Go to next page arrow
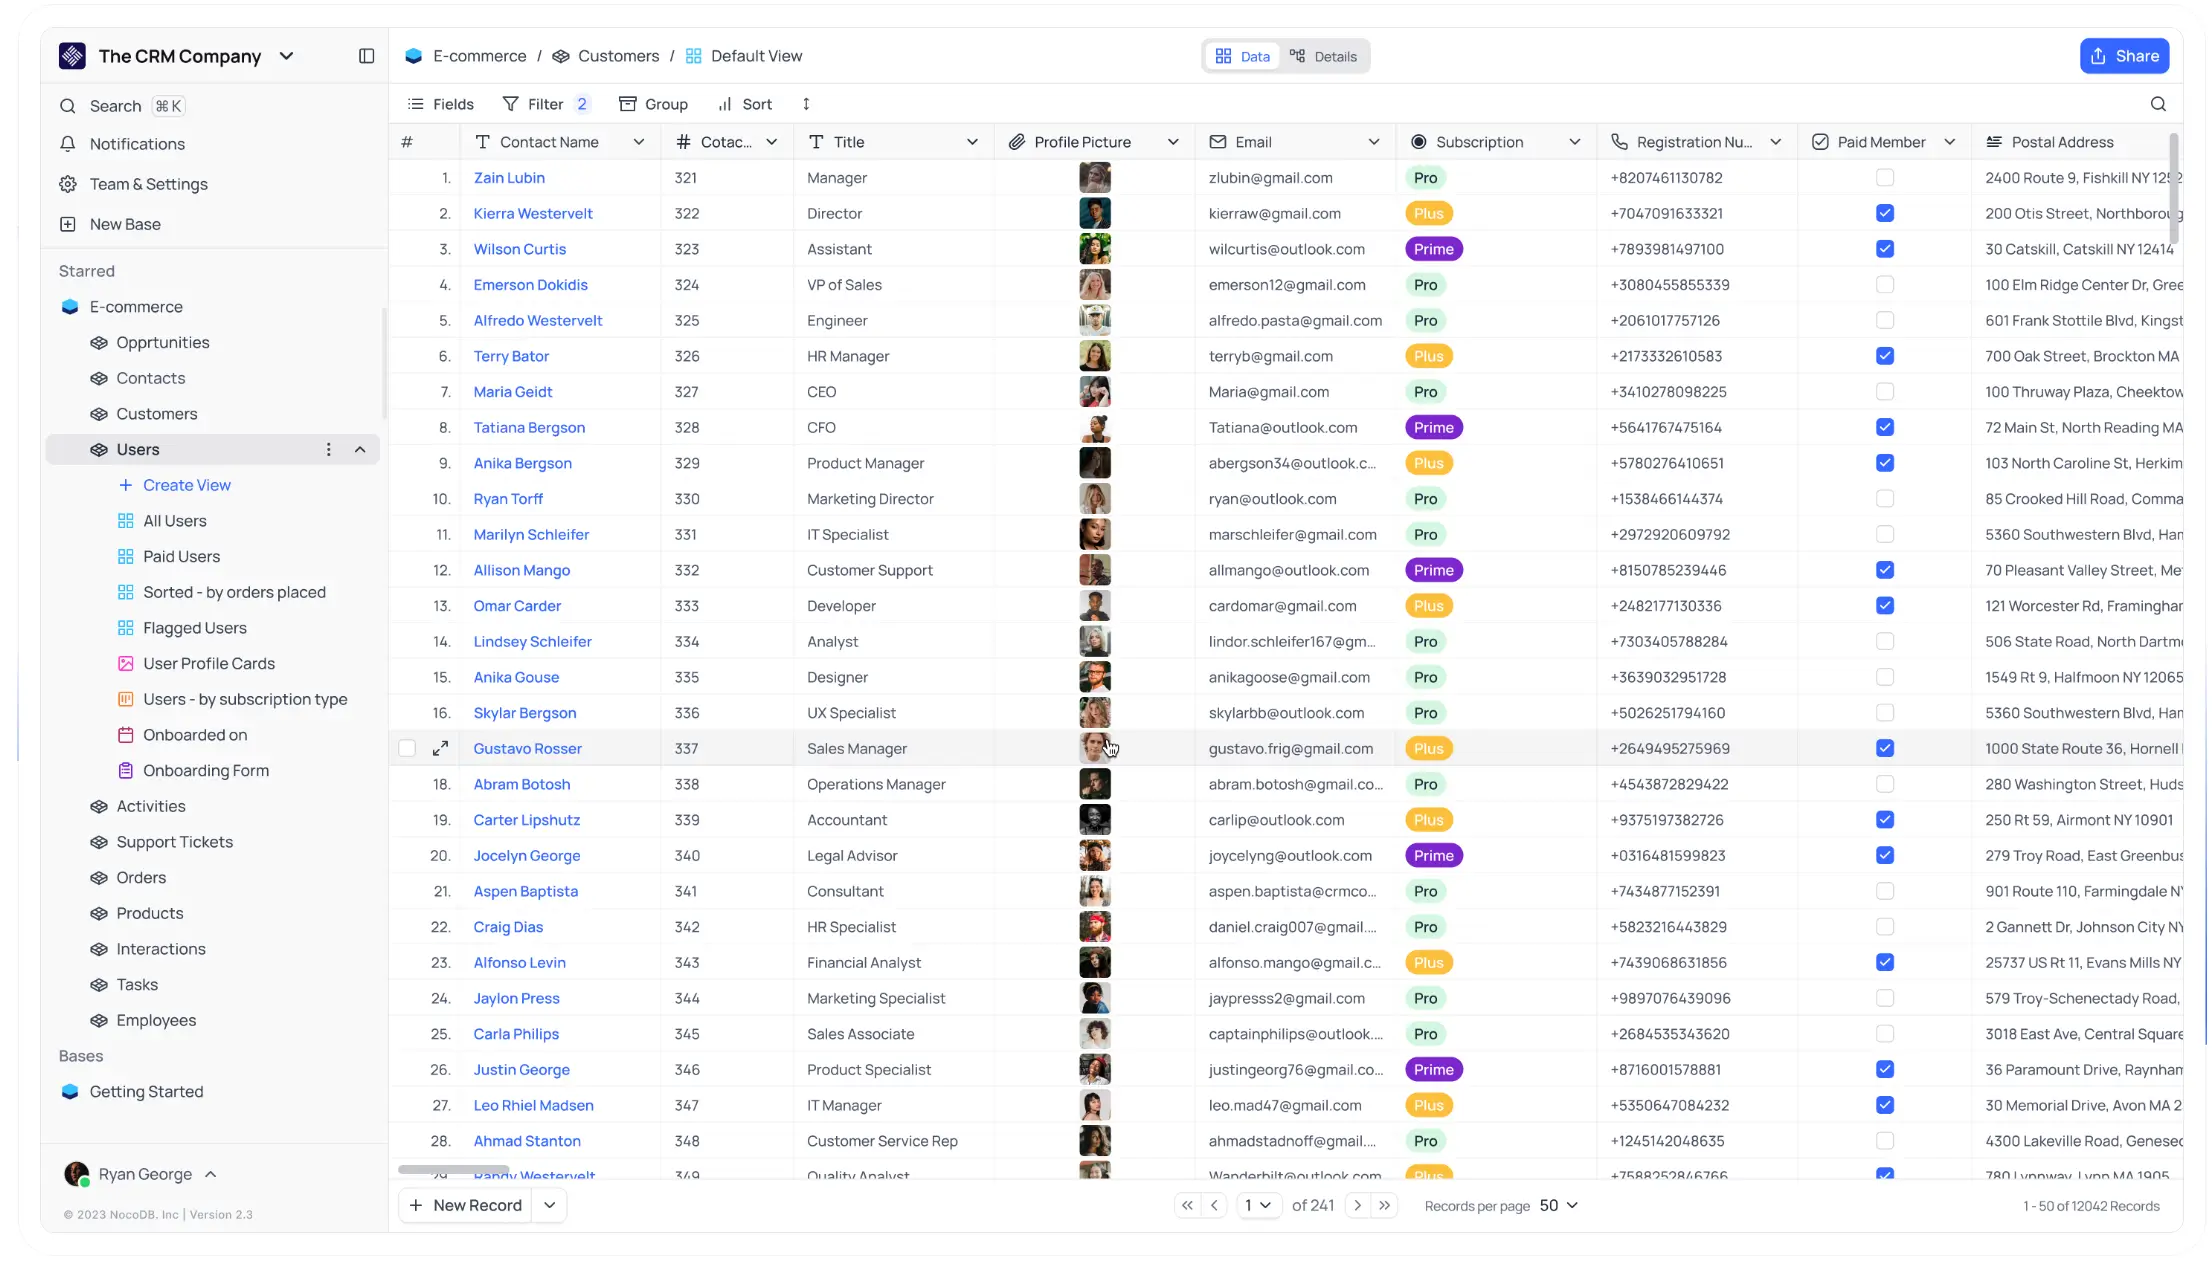This screenshot has width=2212, height=1264. click(1357, 1205)
